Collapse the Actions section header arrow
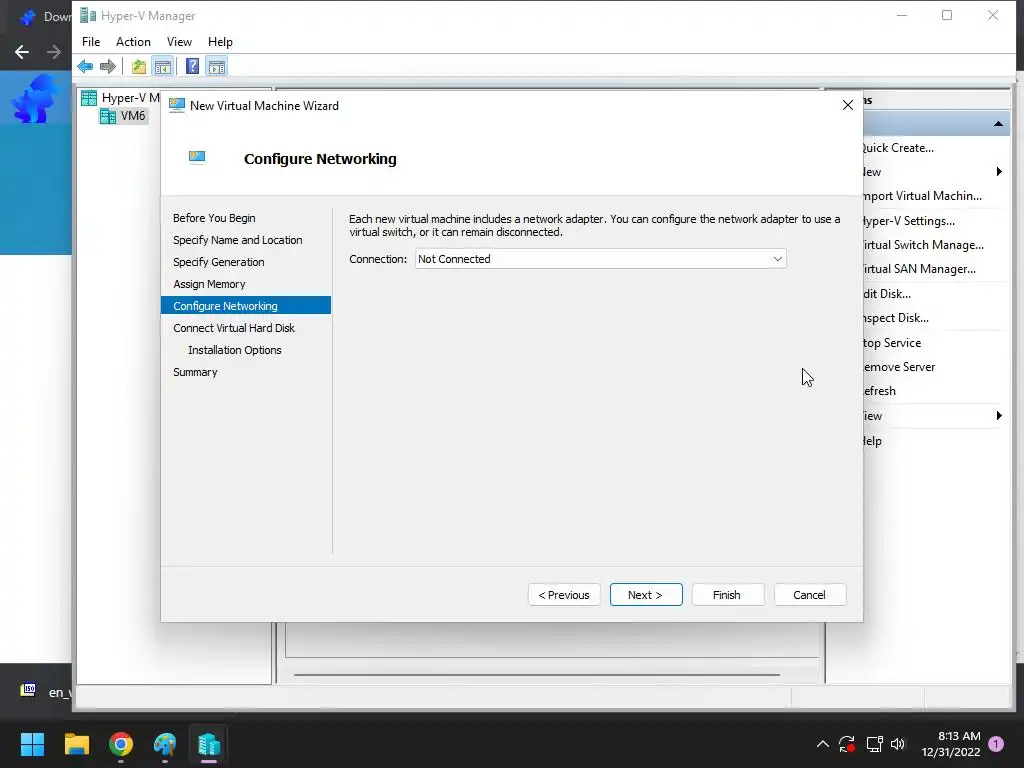Screen dimensions: 1024x768 998,123
